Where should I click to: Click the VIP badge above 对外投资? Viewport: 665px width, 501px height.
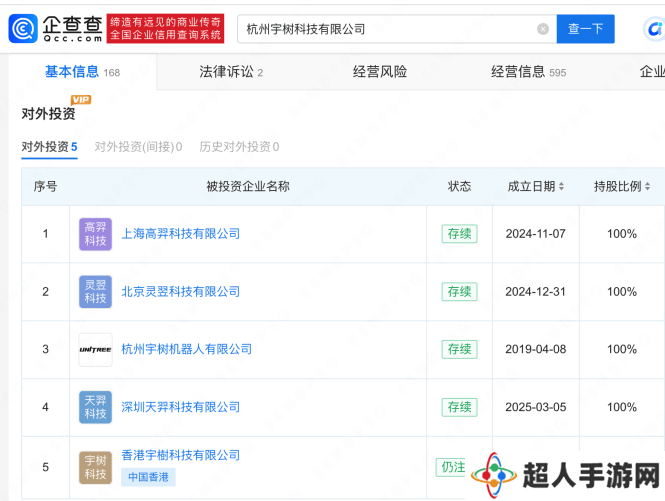81,100
